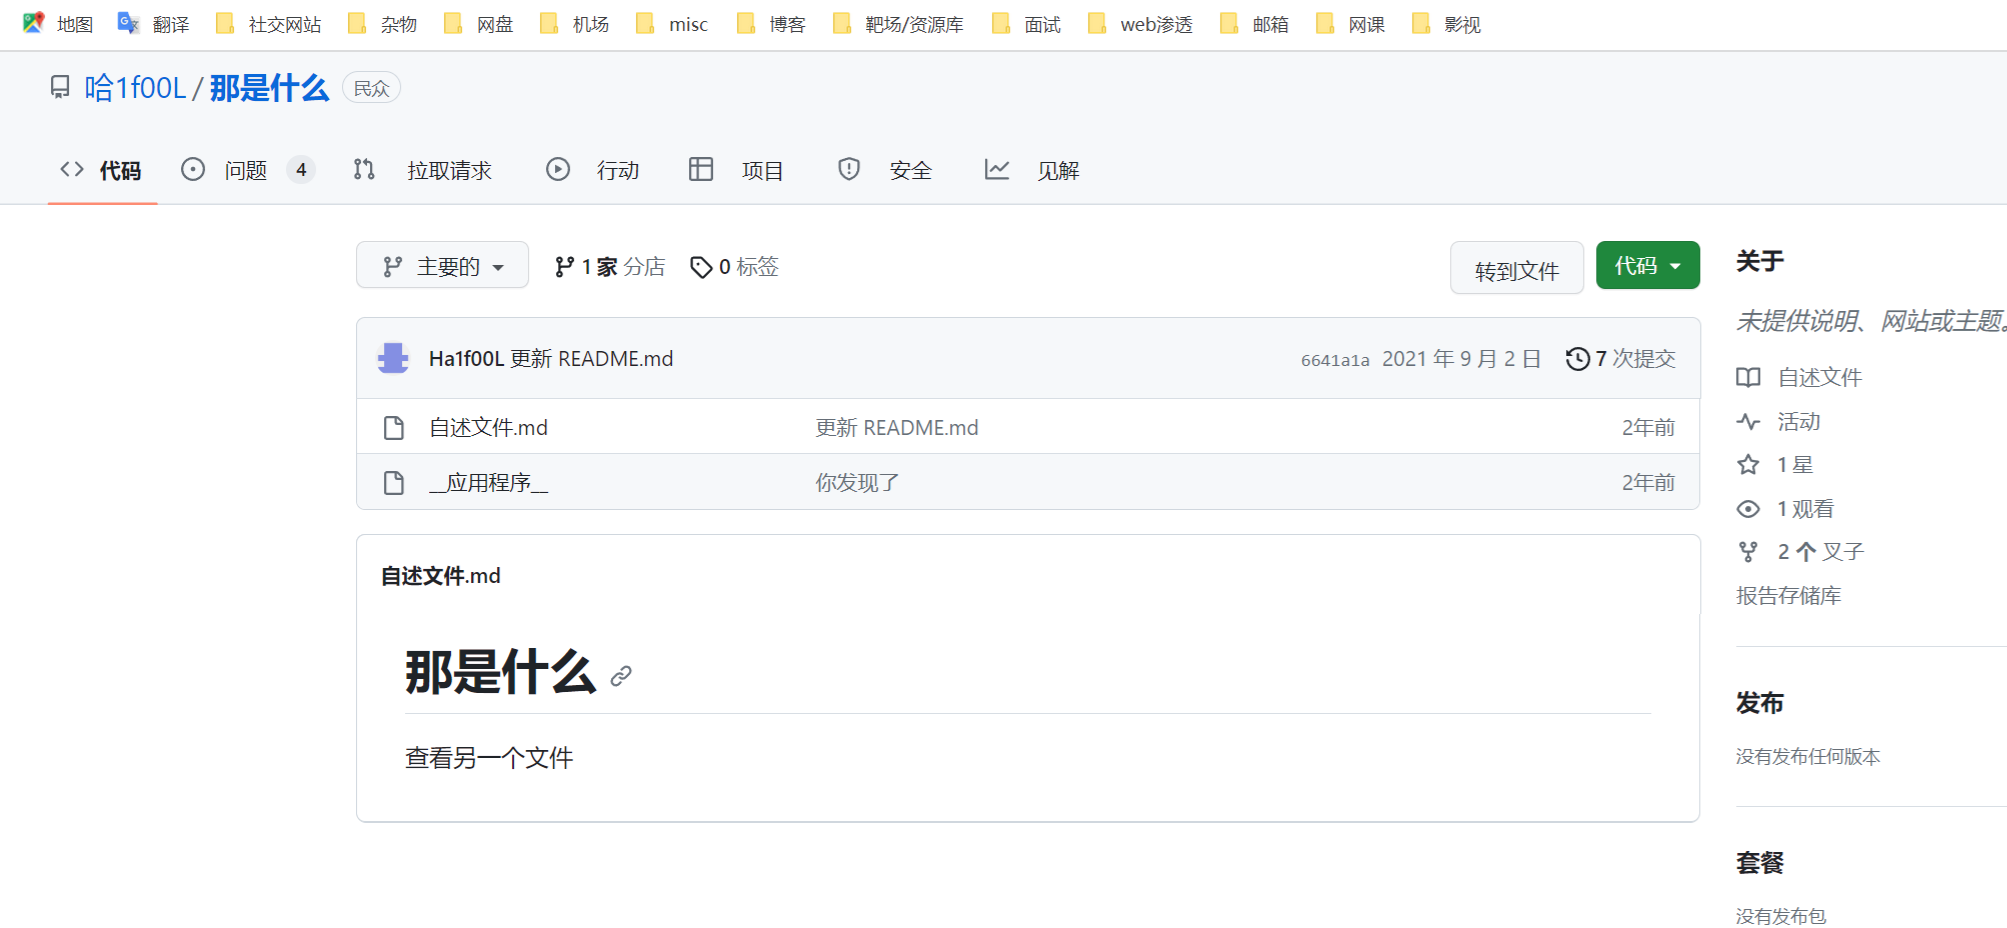Open the 7 次提交 commits link
The height and width of the screenshot is (928, 2007).
pos(1620,359)
